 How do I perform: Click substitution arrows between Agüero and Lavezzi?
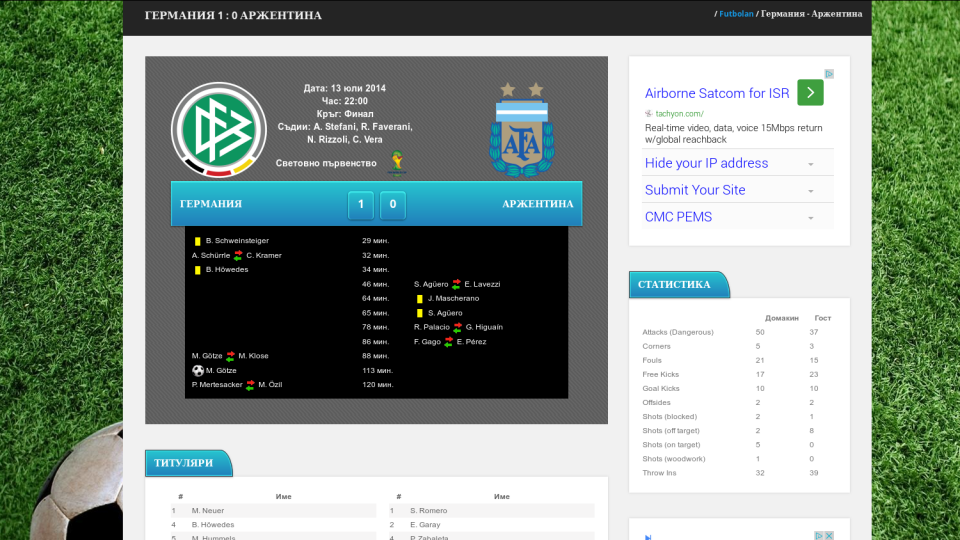click(456, 284)
